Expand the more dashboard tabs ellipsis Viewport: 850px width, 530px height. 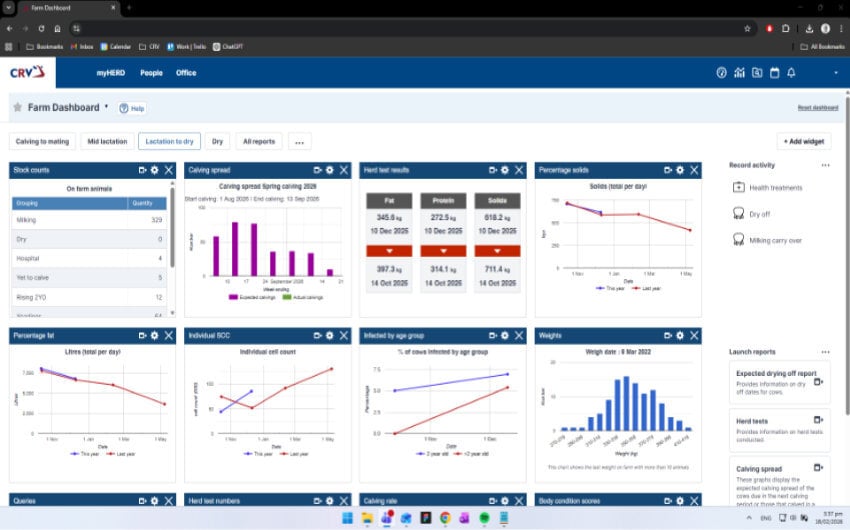[x=299, y=142]
